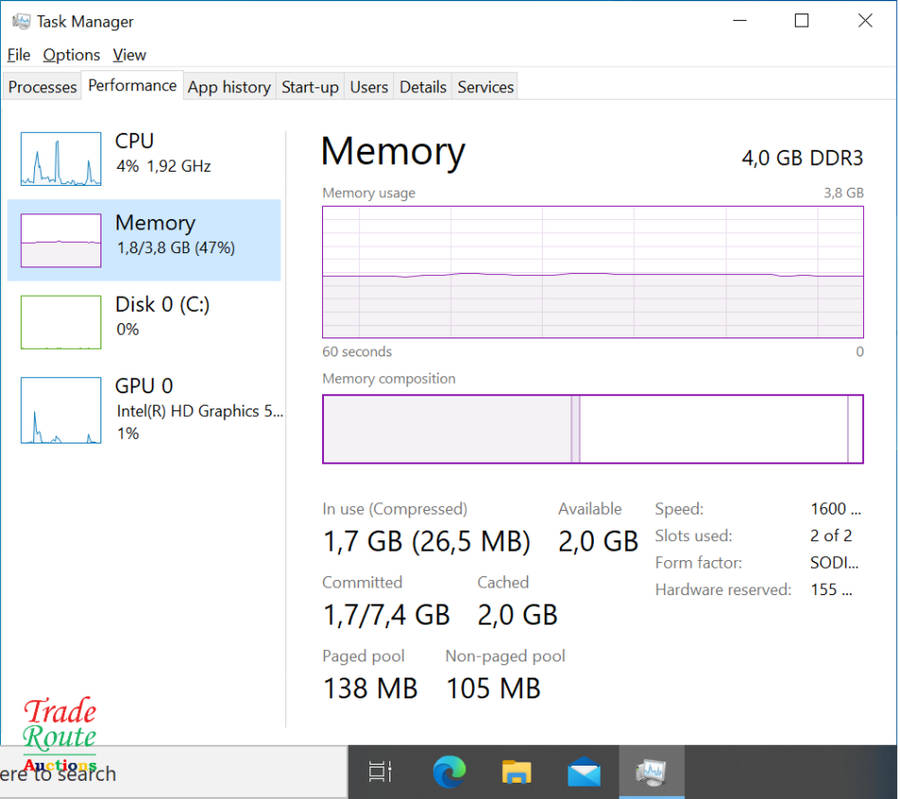The height and width of the screenshot is (799, 900).
Task: Select the Memory item in sidebar
Action: (144, 239)
